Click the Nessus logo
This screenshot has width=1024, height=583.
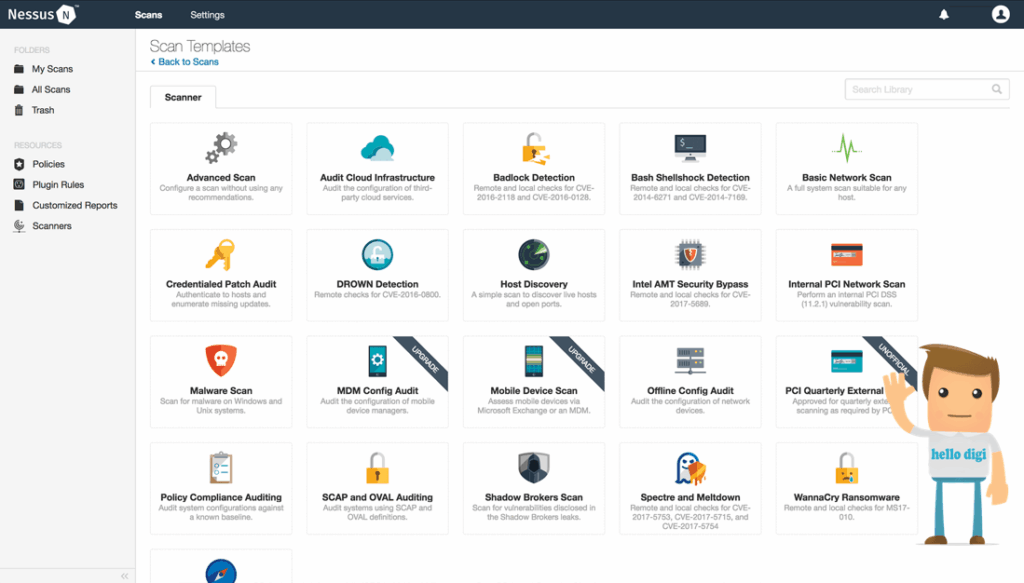(x=43, y=14)
